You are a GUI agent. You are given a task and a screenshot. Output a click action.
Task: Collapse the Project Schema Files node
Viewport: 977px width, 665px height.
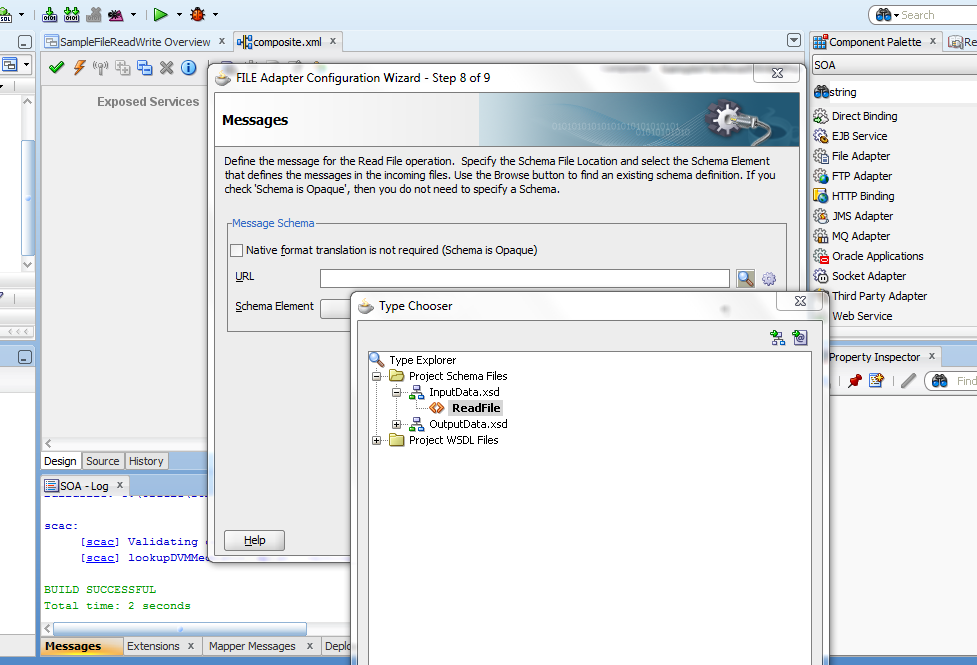coord(376,376)
